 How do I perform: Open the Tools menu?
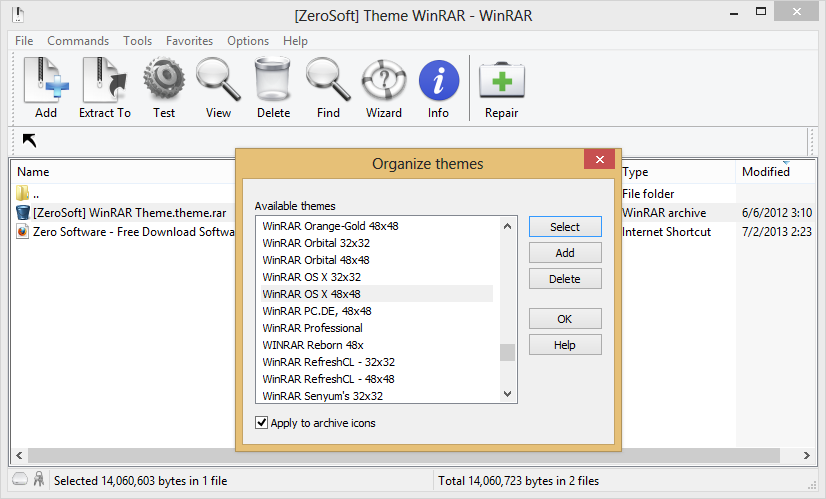(137, 41)
